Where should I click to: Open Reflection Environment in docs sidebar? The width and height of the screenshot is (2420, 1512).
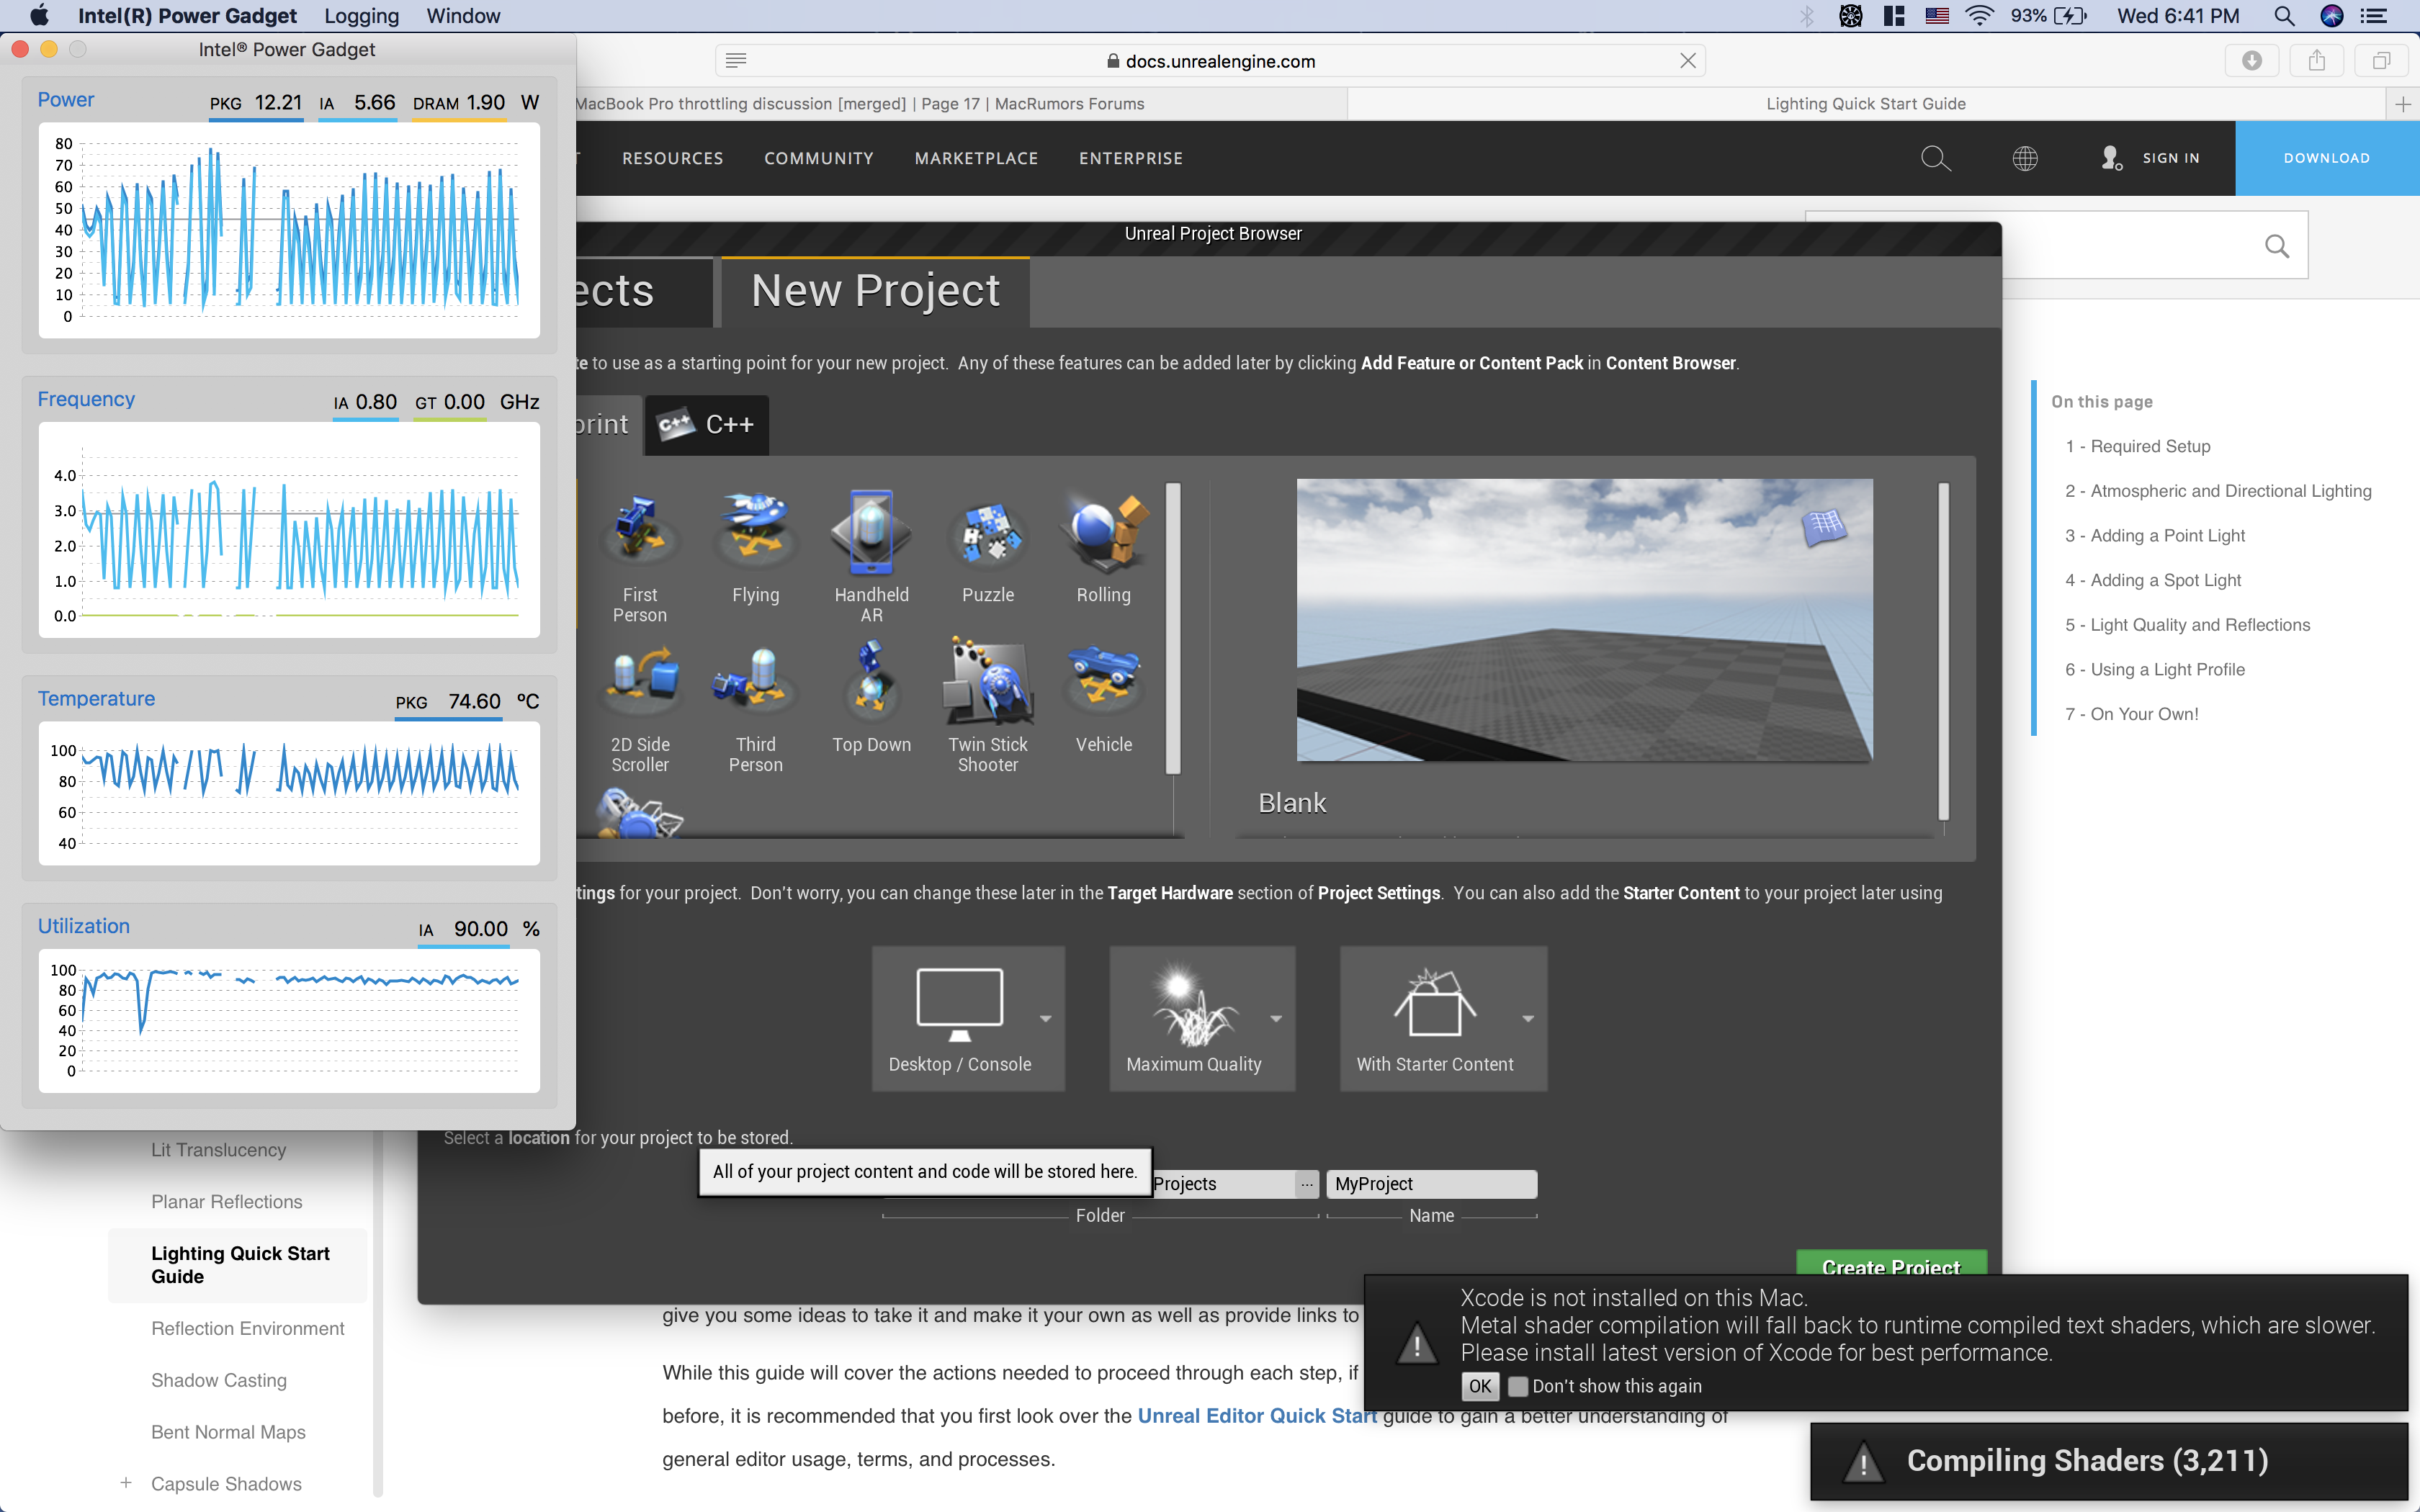247,1328
